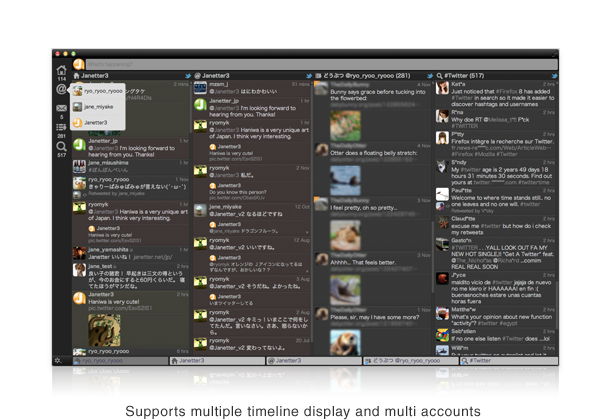Click username ryomyk on Haniwa tweet in home column
This screenshot has height=420, width=610.
click(x=98, y=205)
